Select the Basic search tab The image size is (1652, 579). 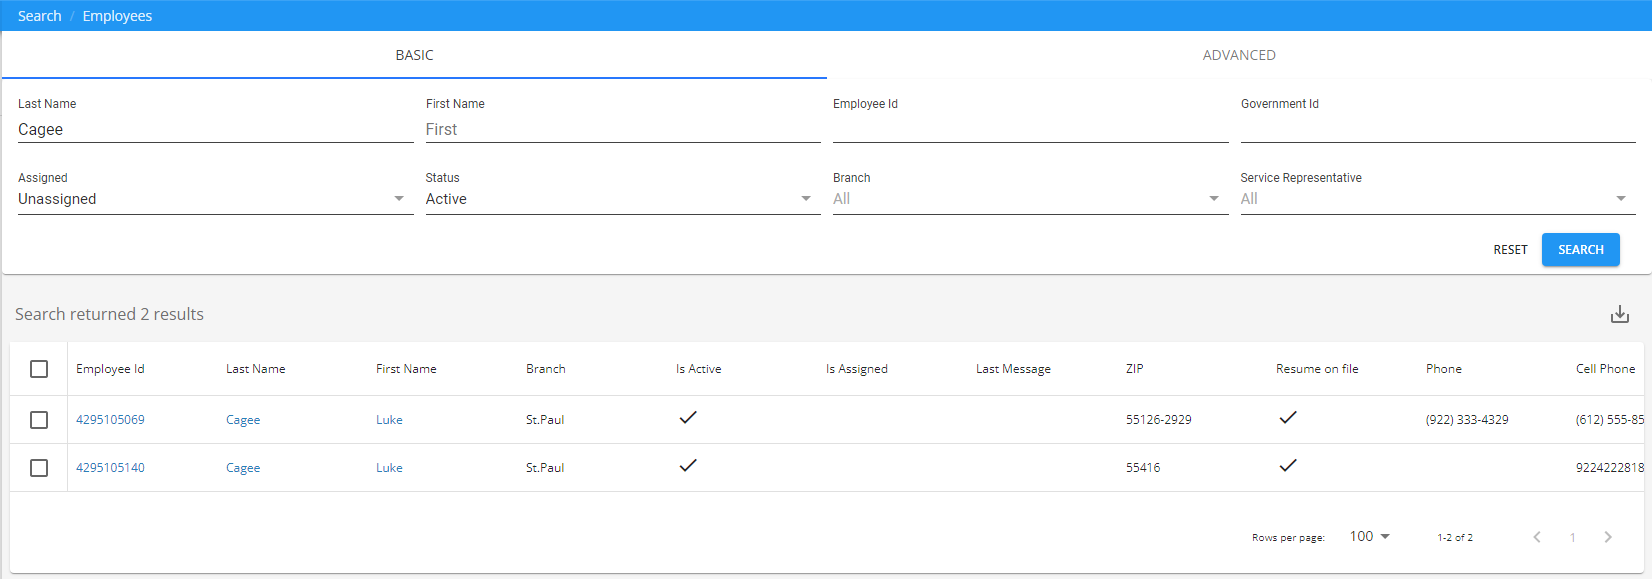click(414, 55)
